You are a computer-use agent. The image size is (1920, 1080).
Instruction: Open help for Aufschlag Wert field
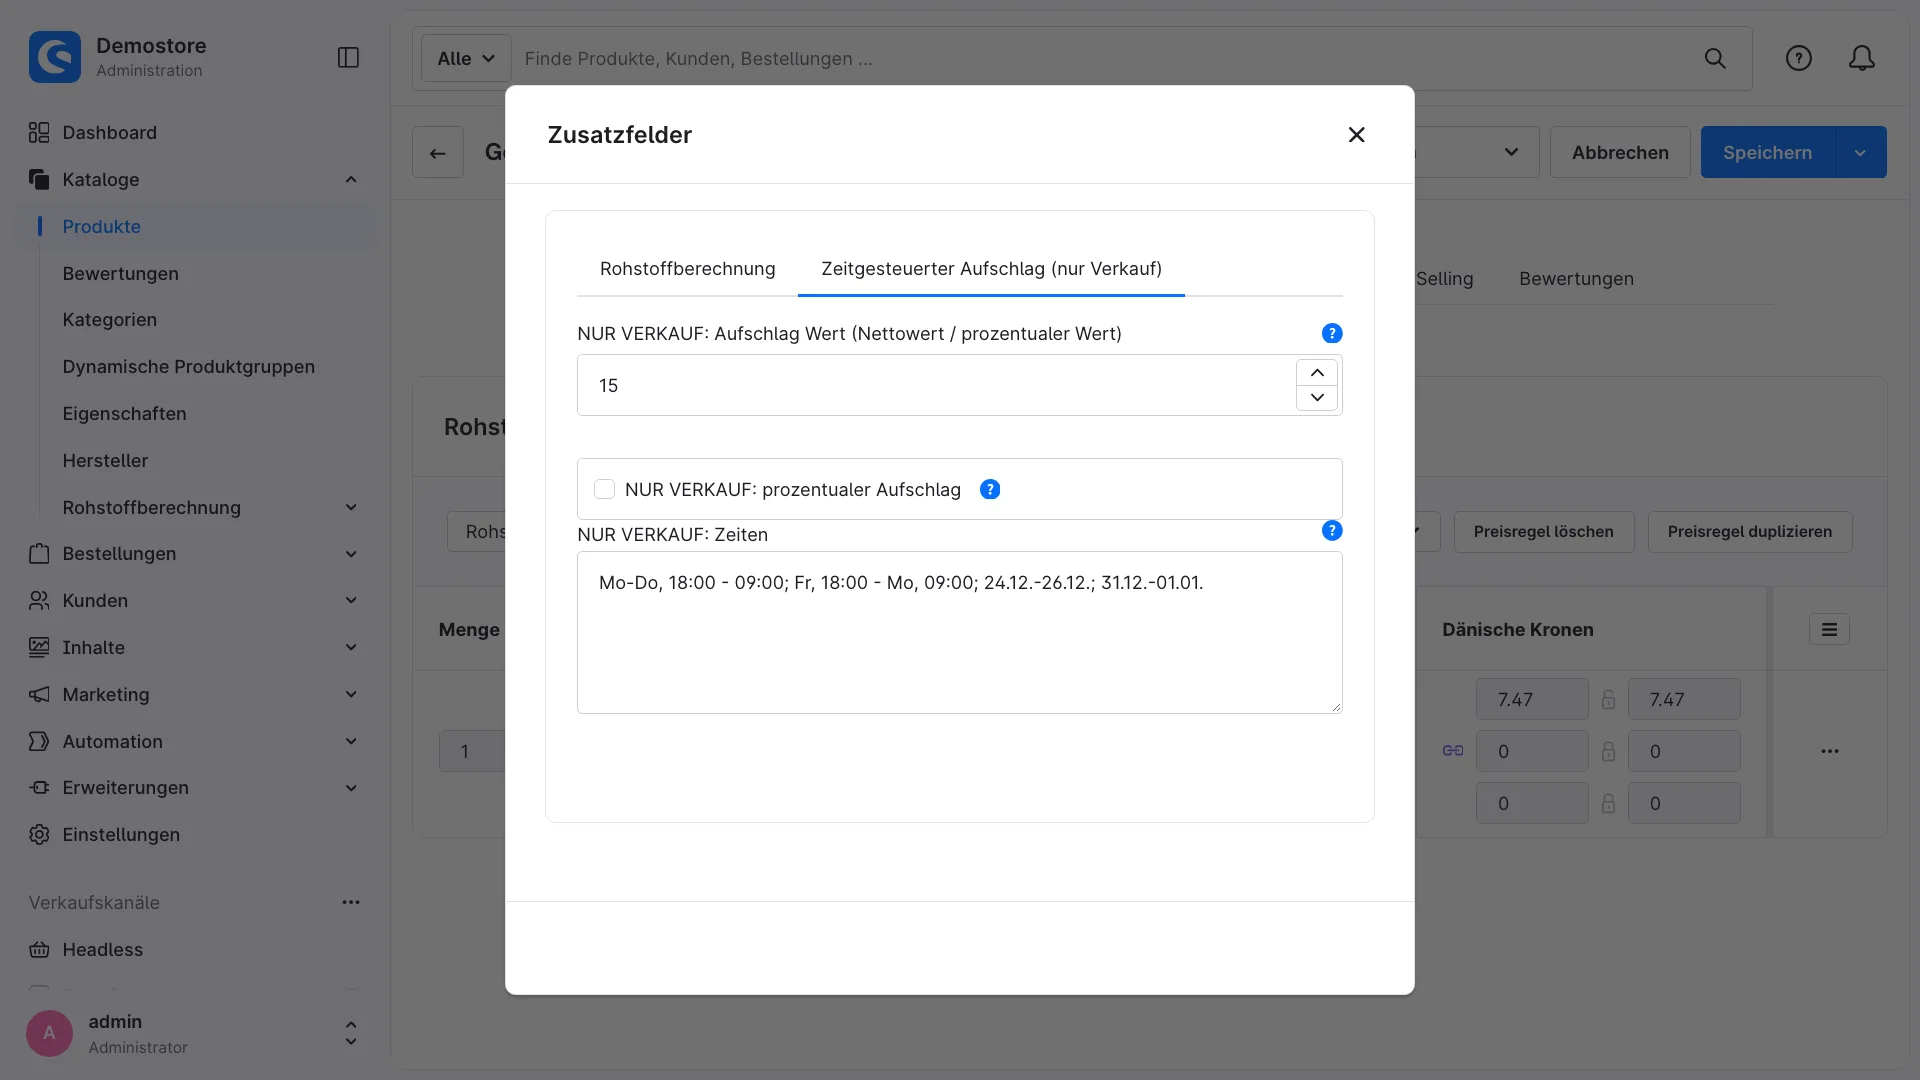click(1332, 334)
